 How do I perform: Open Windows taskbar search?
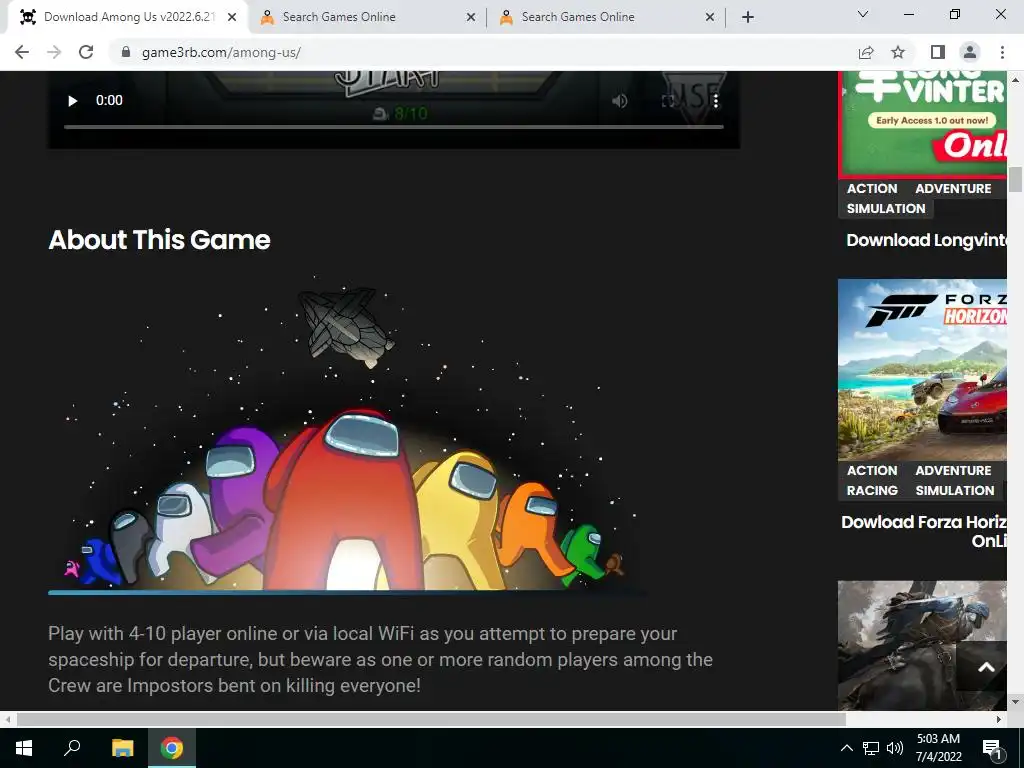click(72, 748)
